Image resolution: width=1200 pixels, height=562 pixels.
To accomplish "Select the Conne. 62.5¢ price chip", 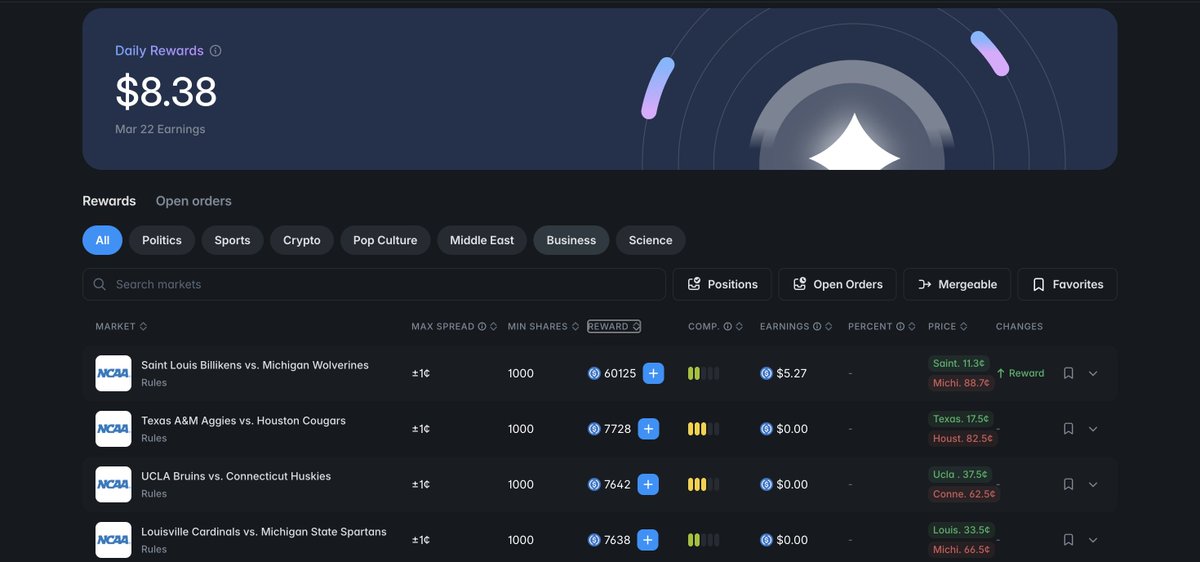I will click(963, 494).
